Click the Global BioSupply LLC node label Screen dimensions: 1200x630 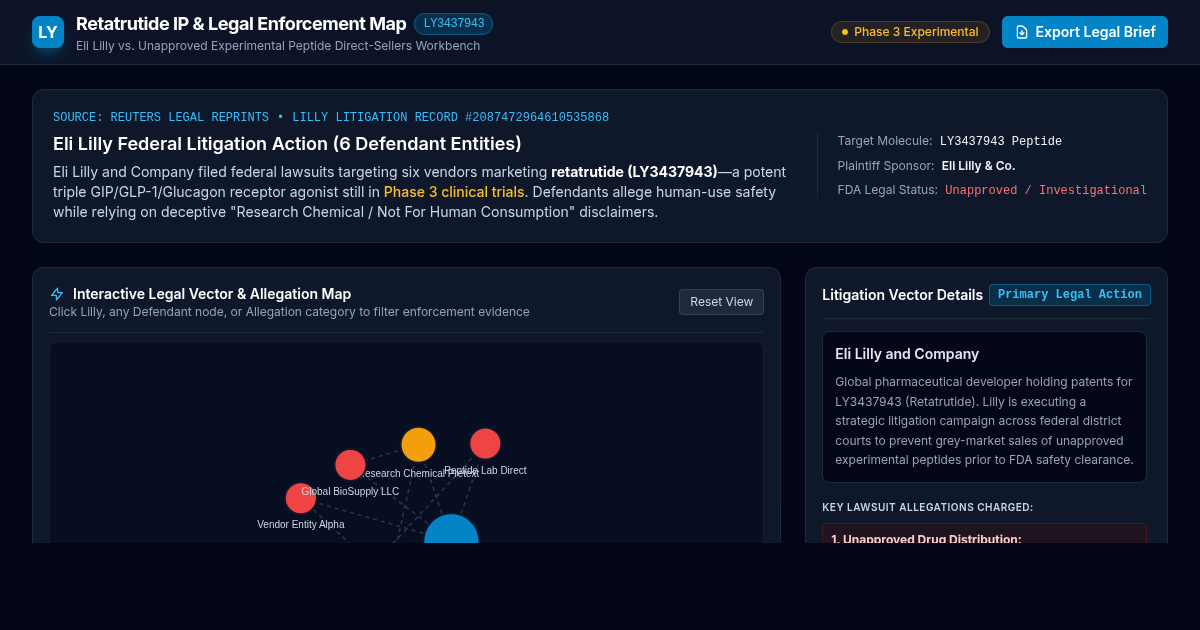(350, 491)
